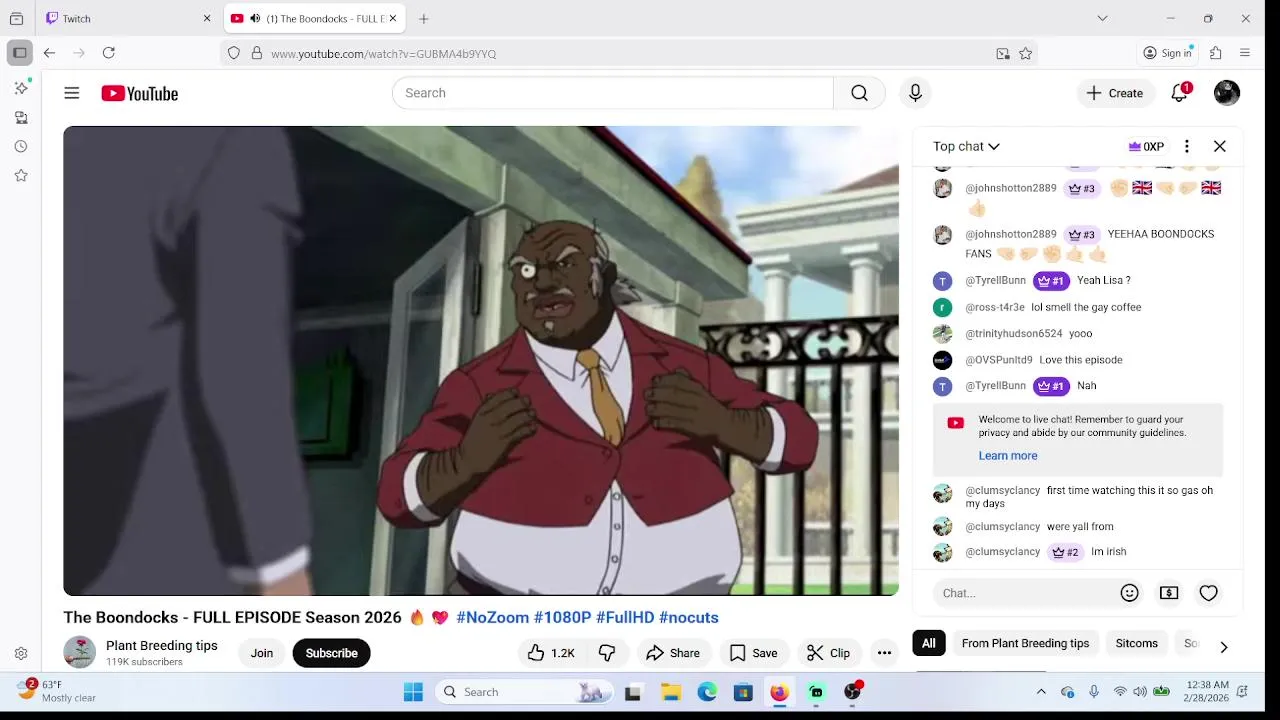The image size is (1280, 720).
Task: Focus the YouTube search field
Action: tap(613, 93)
